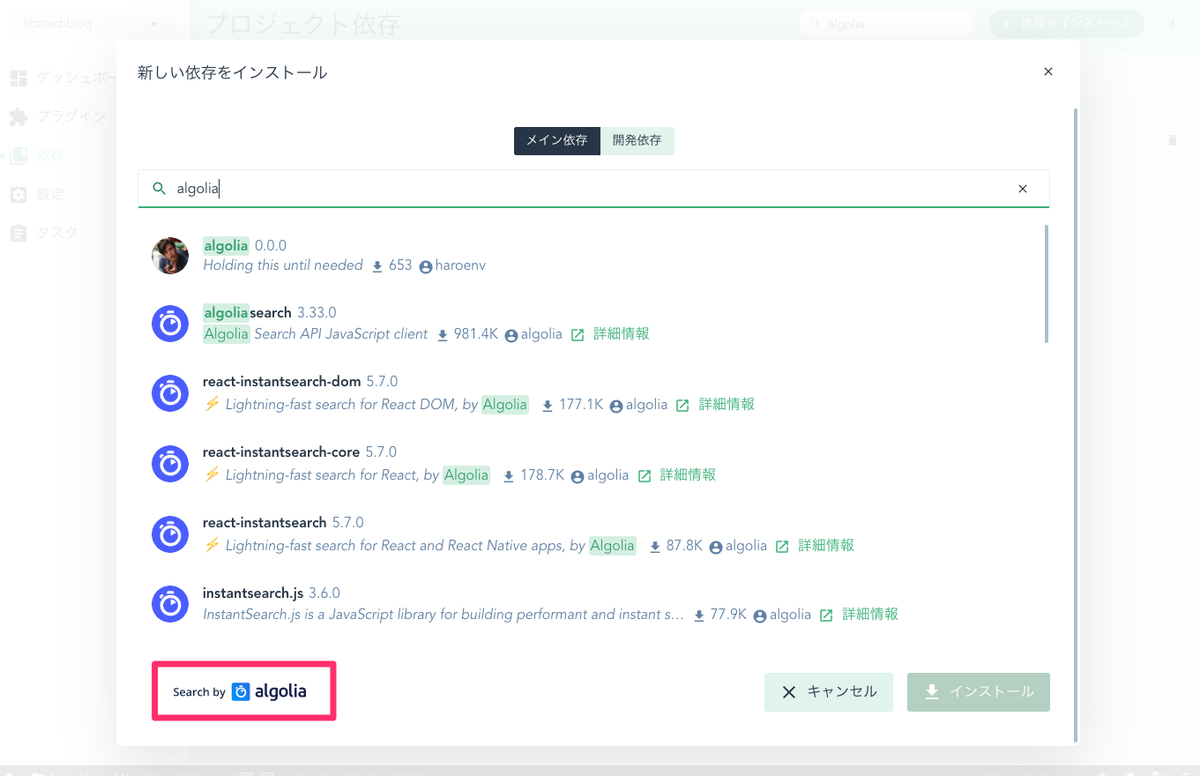Click the algolia search input field
Viewport: 1200px width, 776px height.
click(x=593, y=188)
